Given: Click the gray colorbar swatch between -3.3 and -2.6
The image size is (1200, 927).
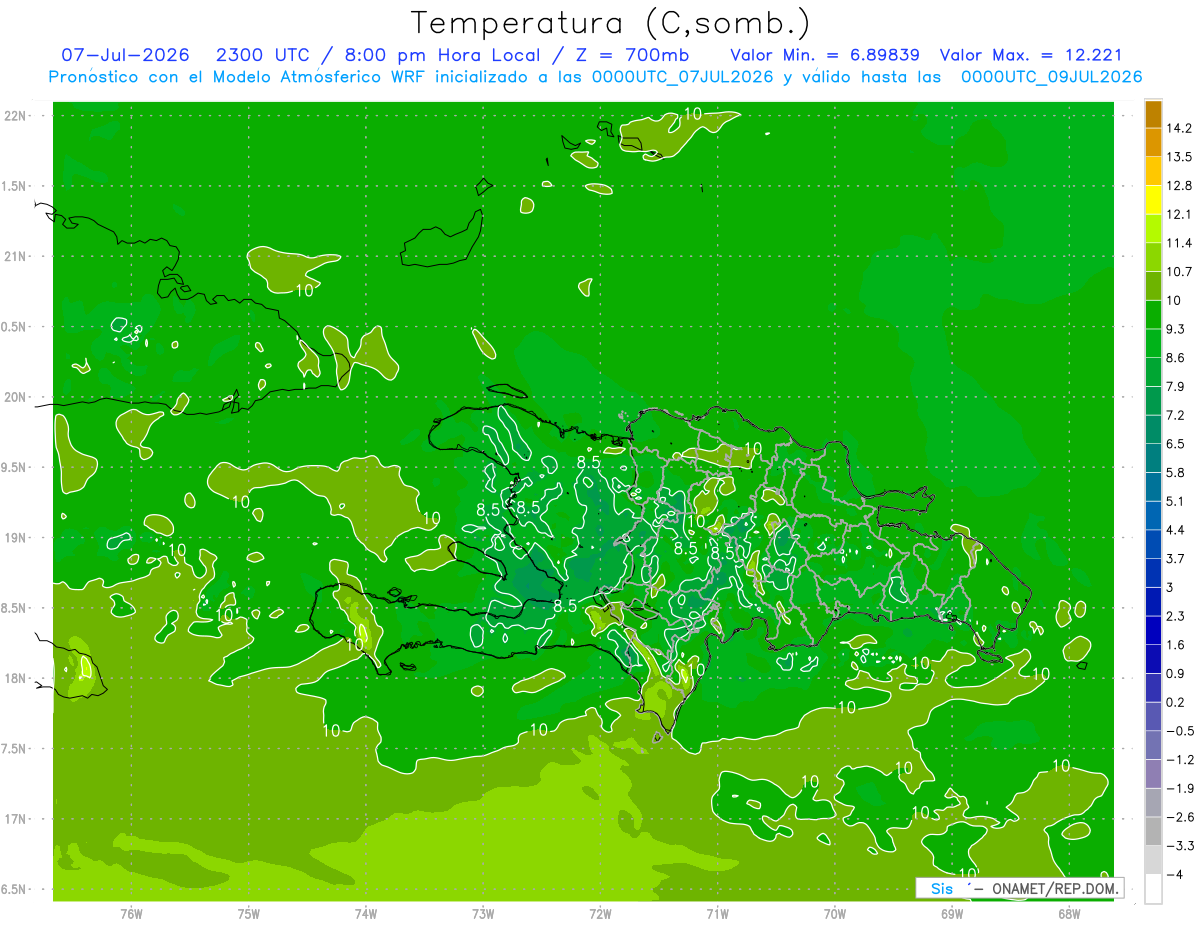Looking at the screenshot, I should pyautogui.click(x=1153, y=831).
